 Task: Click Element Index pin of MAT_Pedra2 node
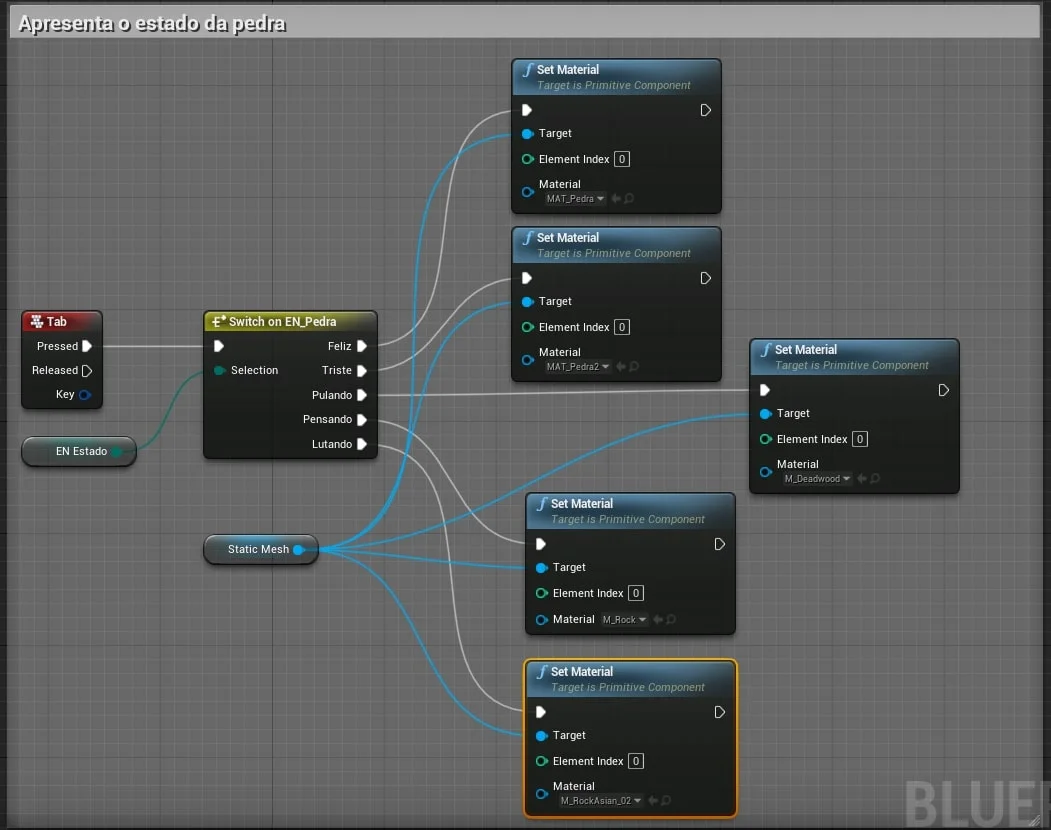(528, 327)
